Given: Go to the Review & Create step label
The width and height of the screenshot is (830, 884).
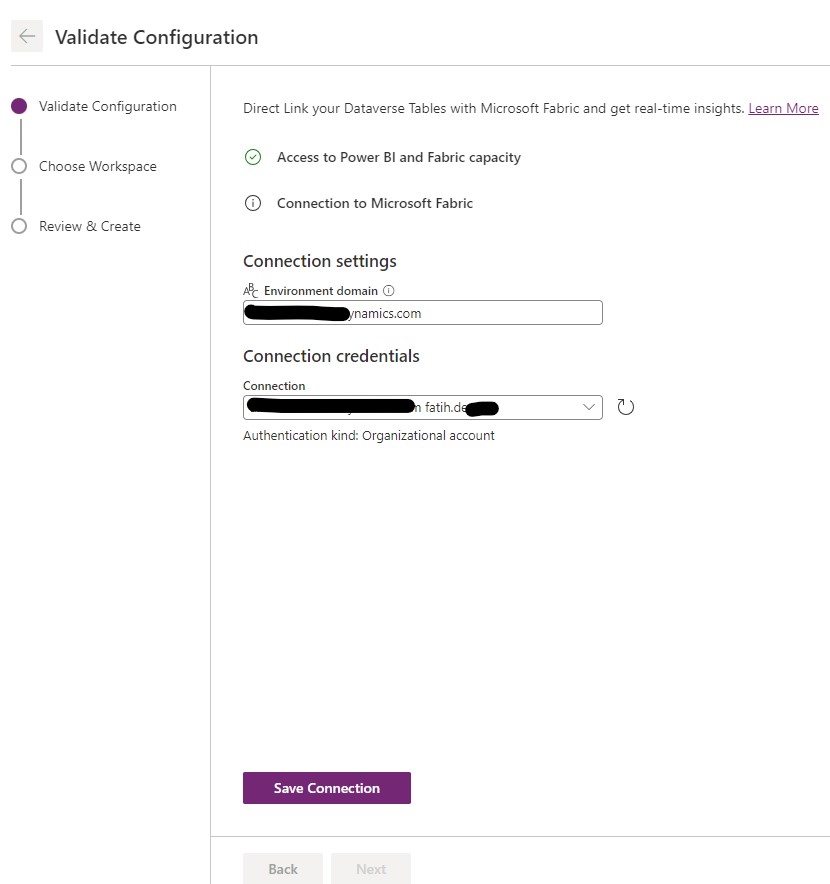Looking at the screenshot, I should click(90, 226).
